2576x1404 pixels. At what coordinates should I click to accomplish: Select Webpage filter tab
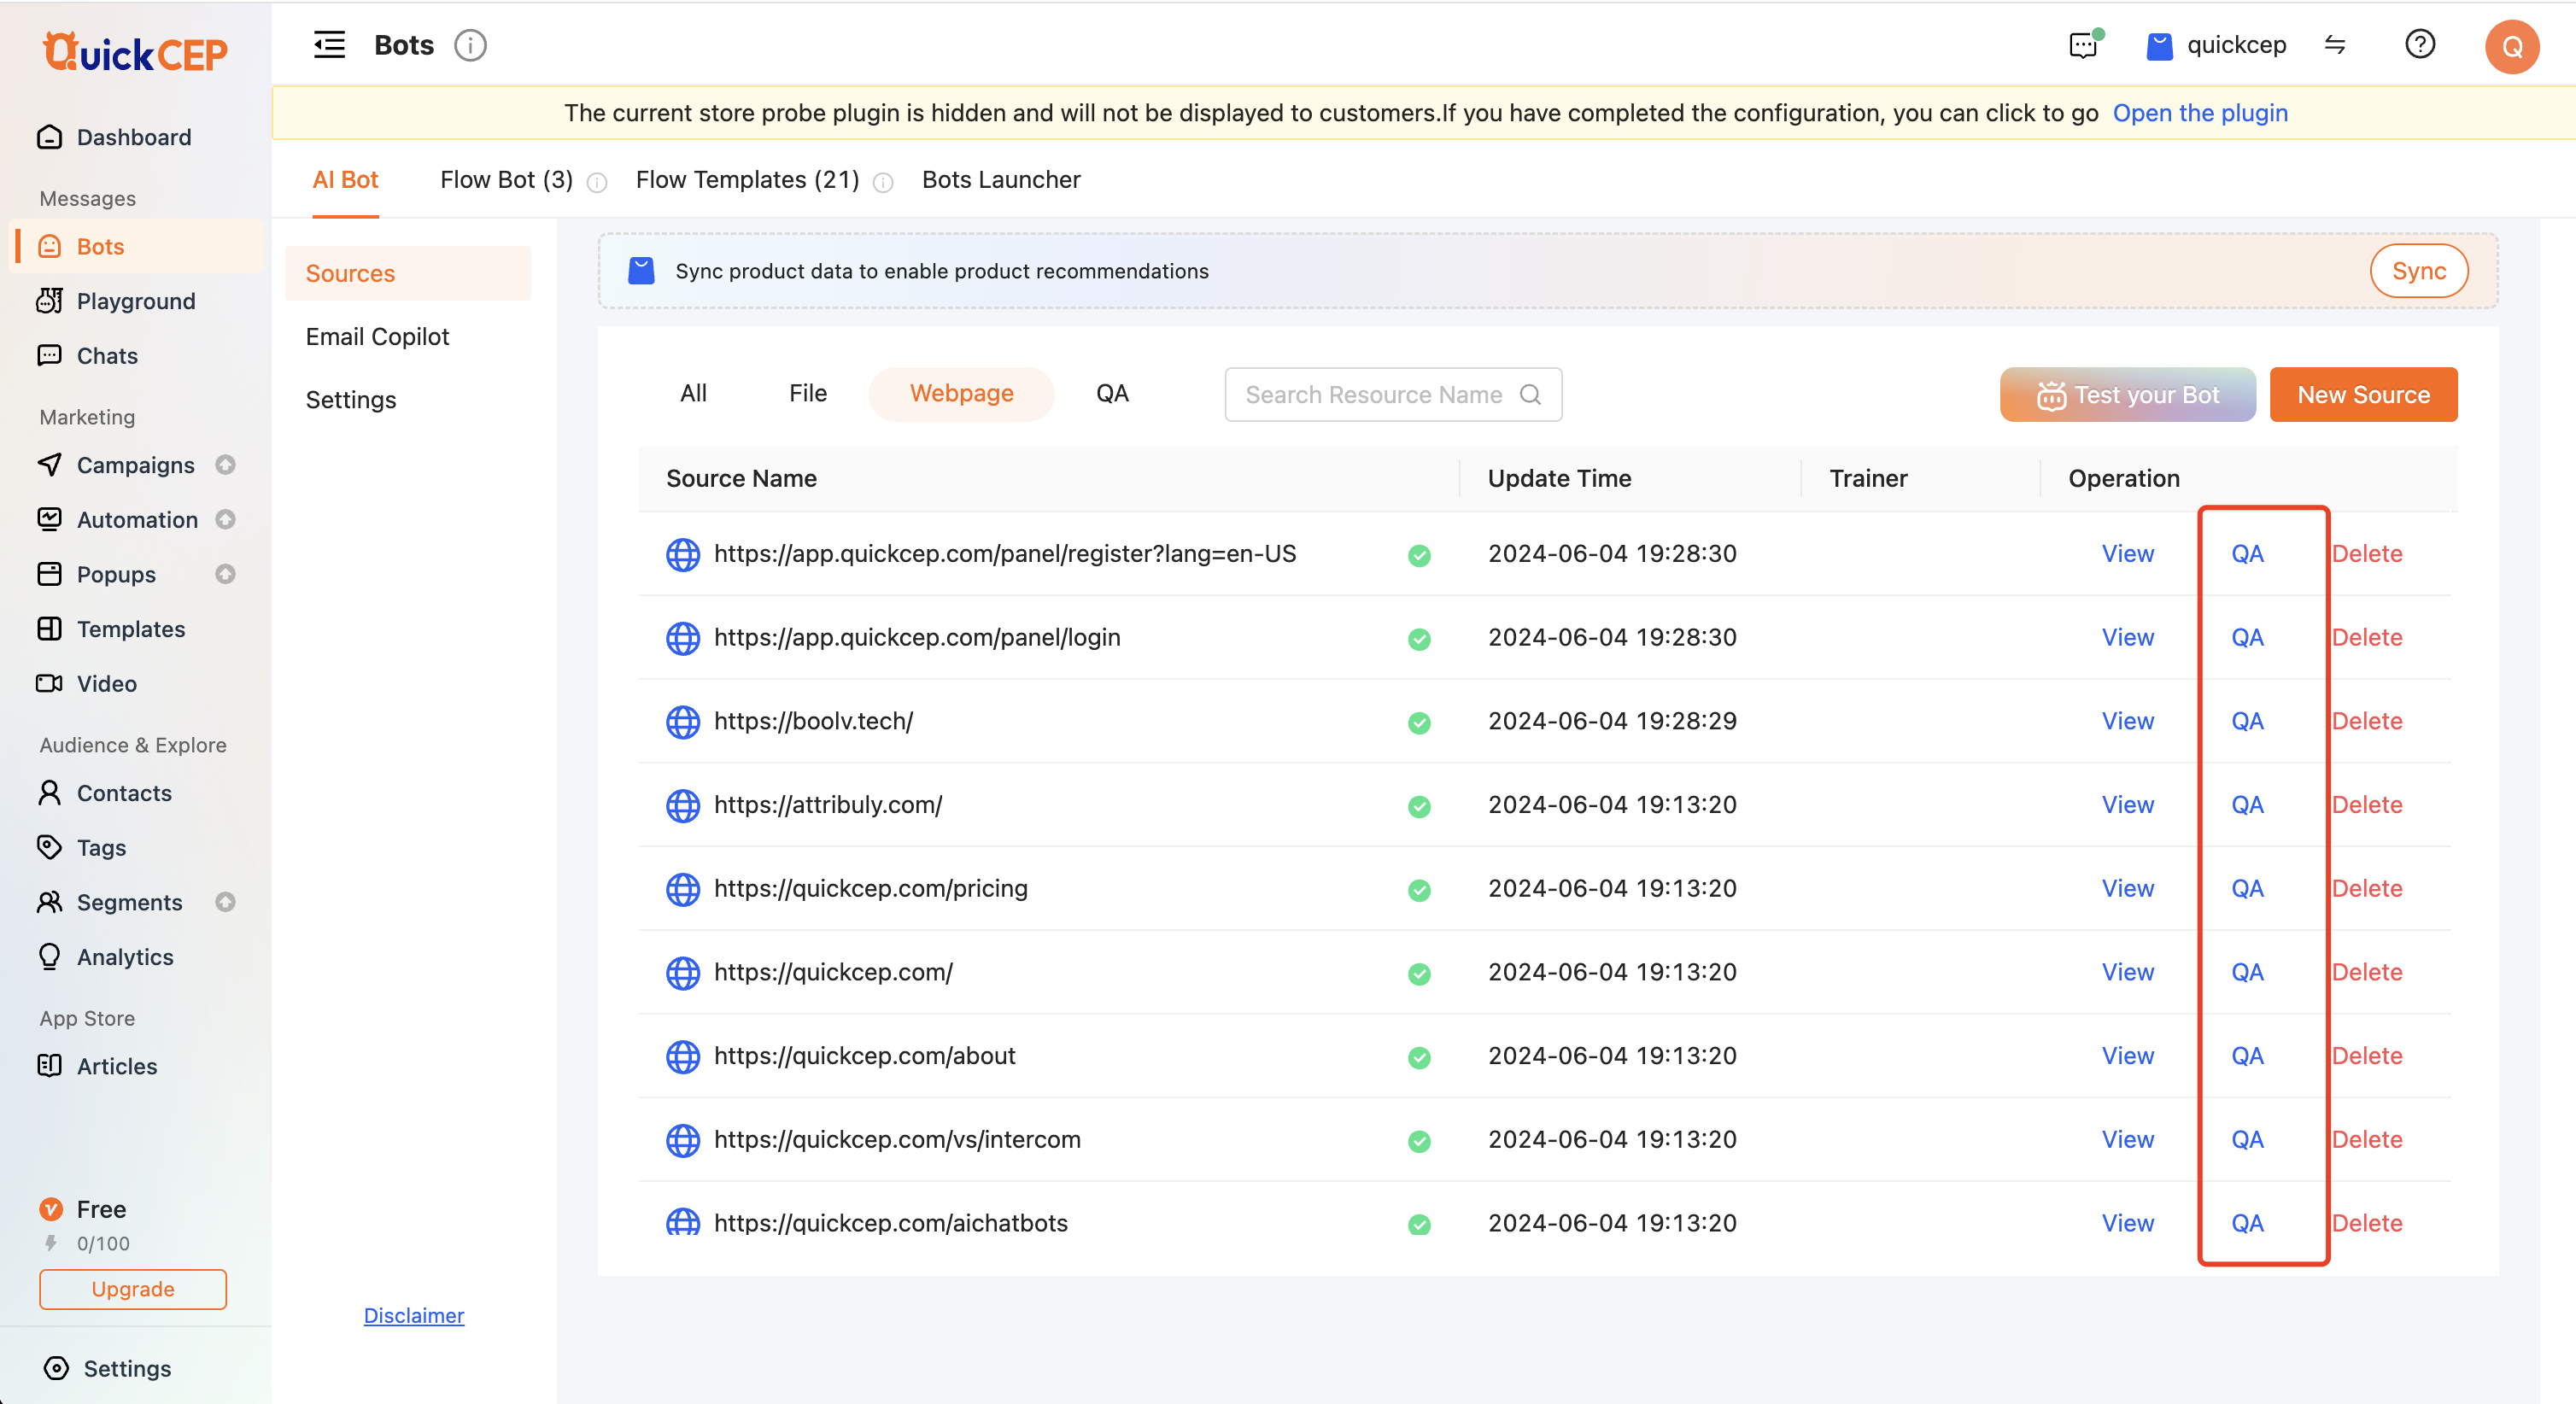pyautogui.click(x=961, y=393)
